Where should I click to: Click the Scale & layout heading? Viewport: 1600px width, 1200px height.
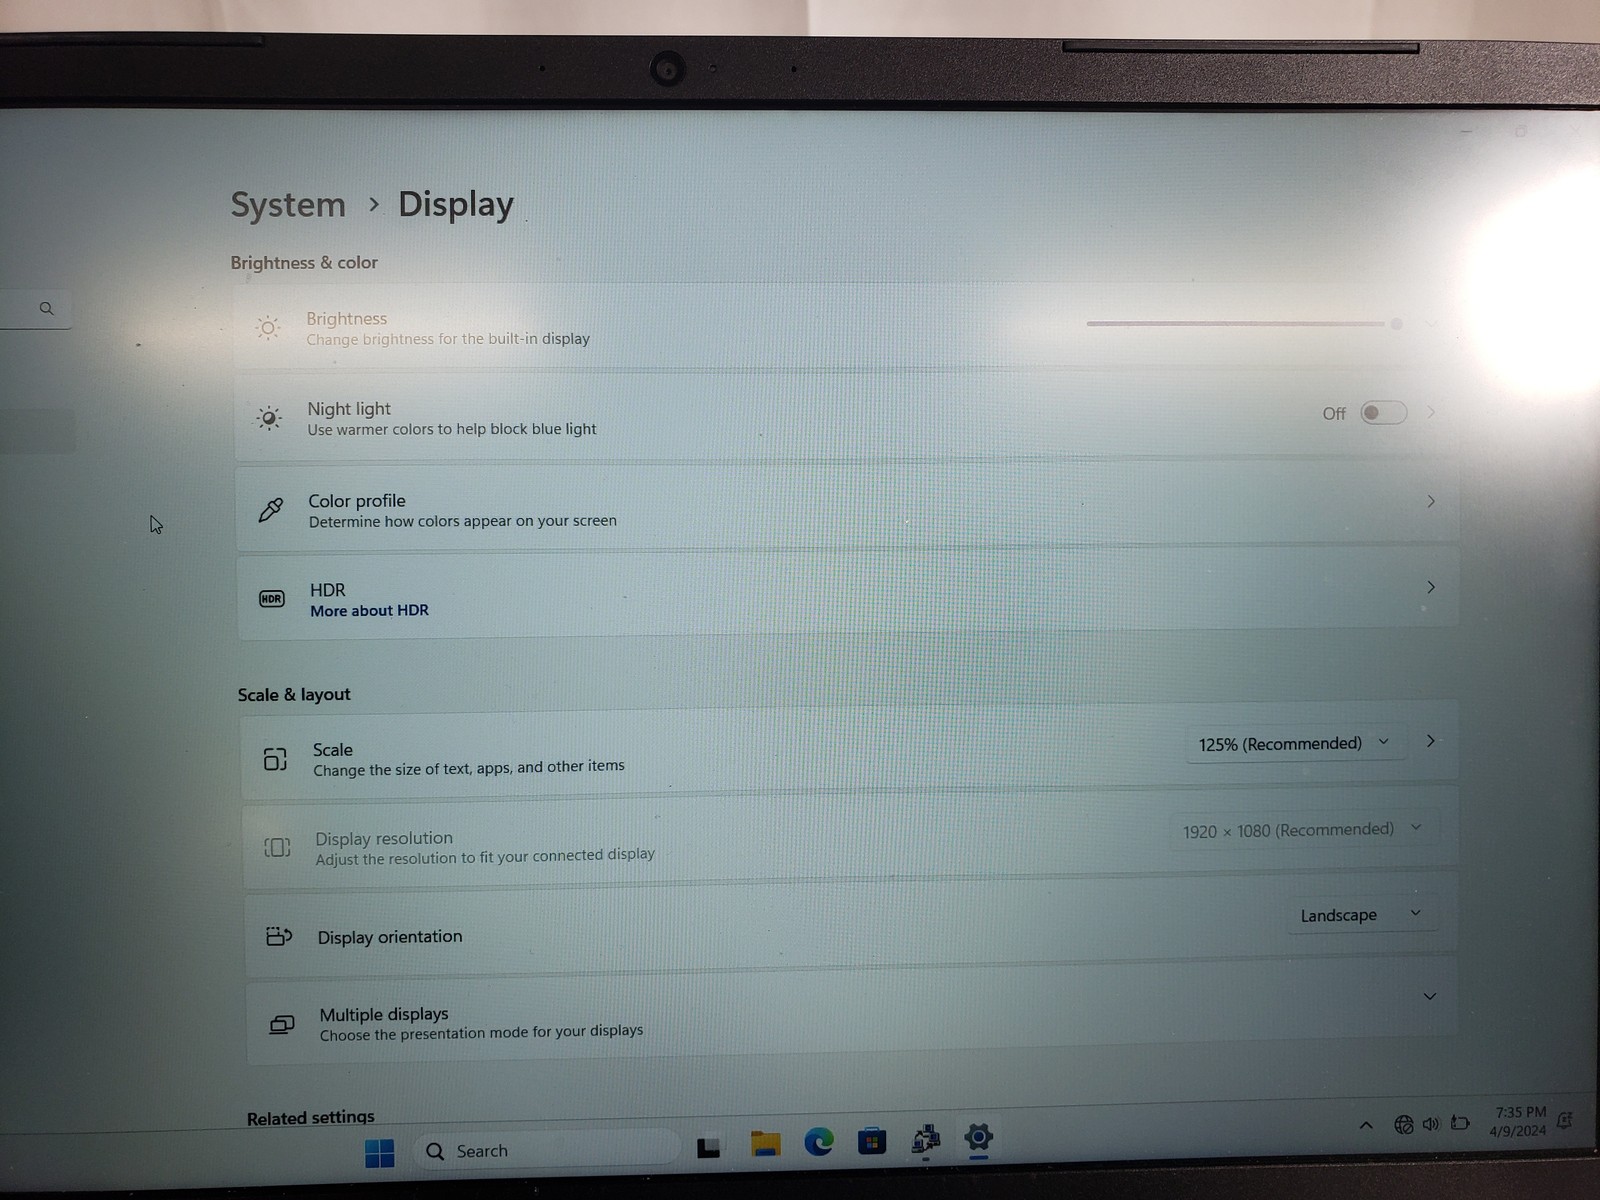pyautogui.click(x=294, y=695)
